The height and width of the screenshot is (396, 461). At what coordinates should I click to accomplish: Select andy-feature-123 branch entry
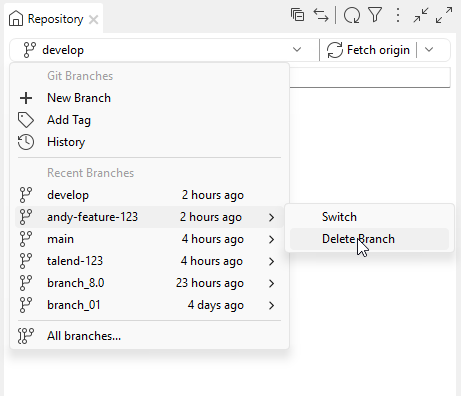pos(149,217)
